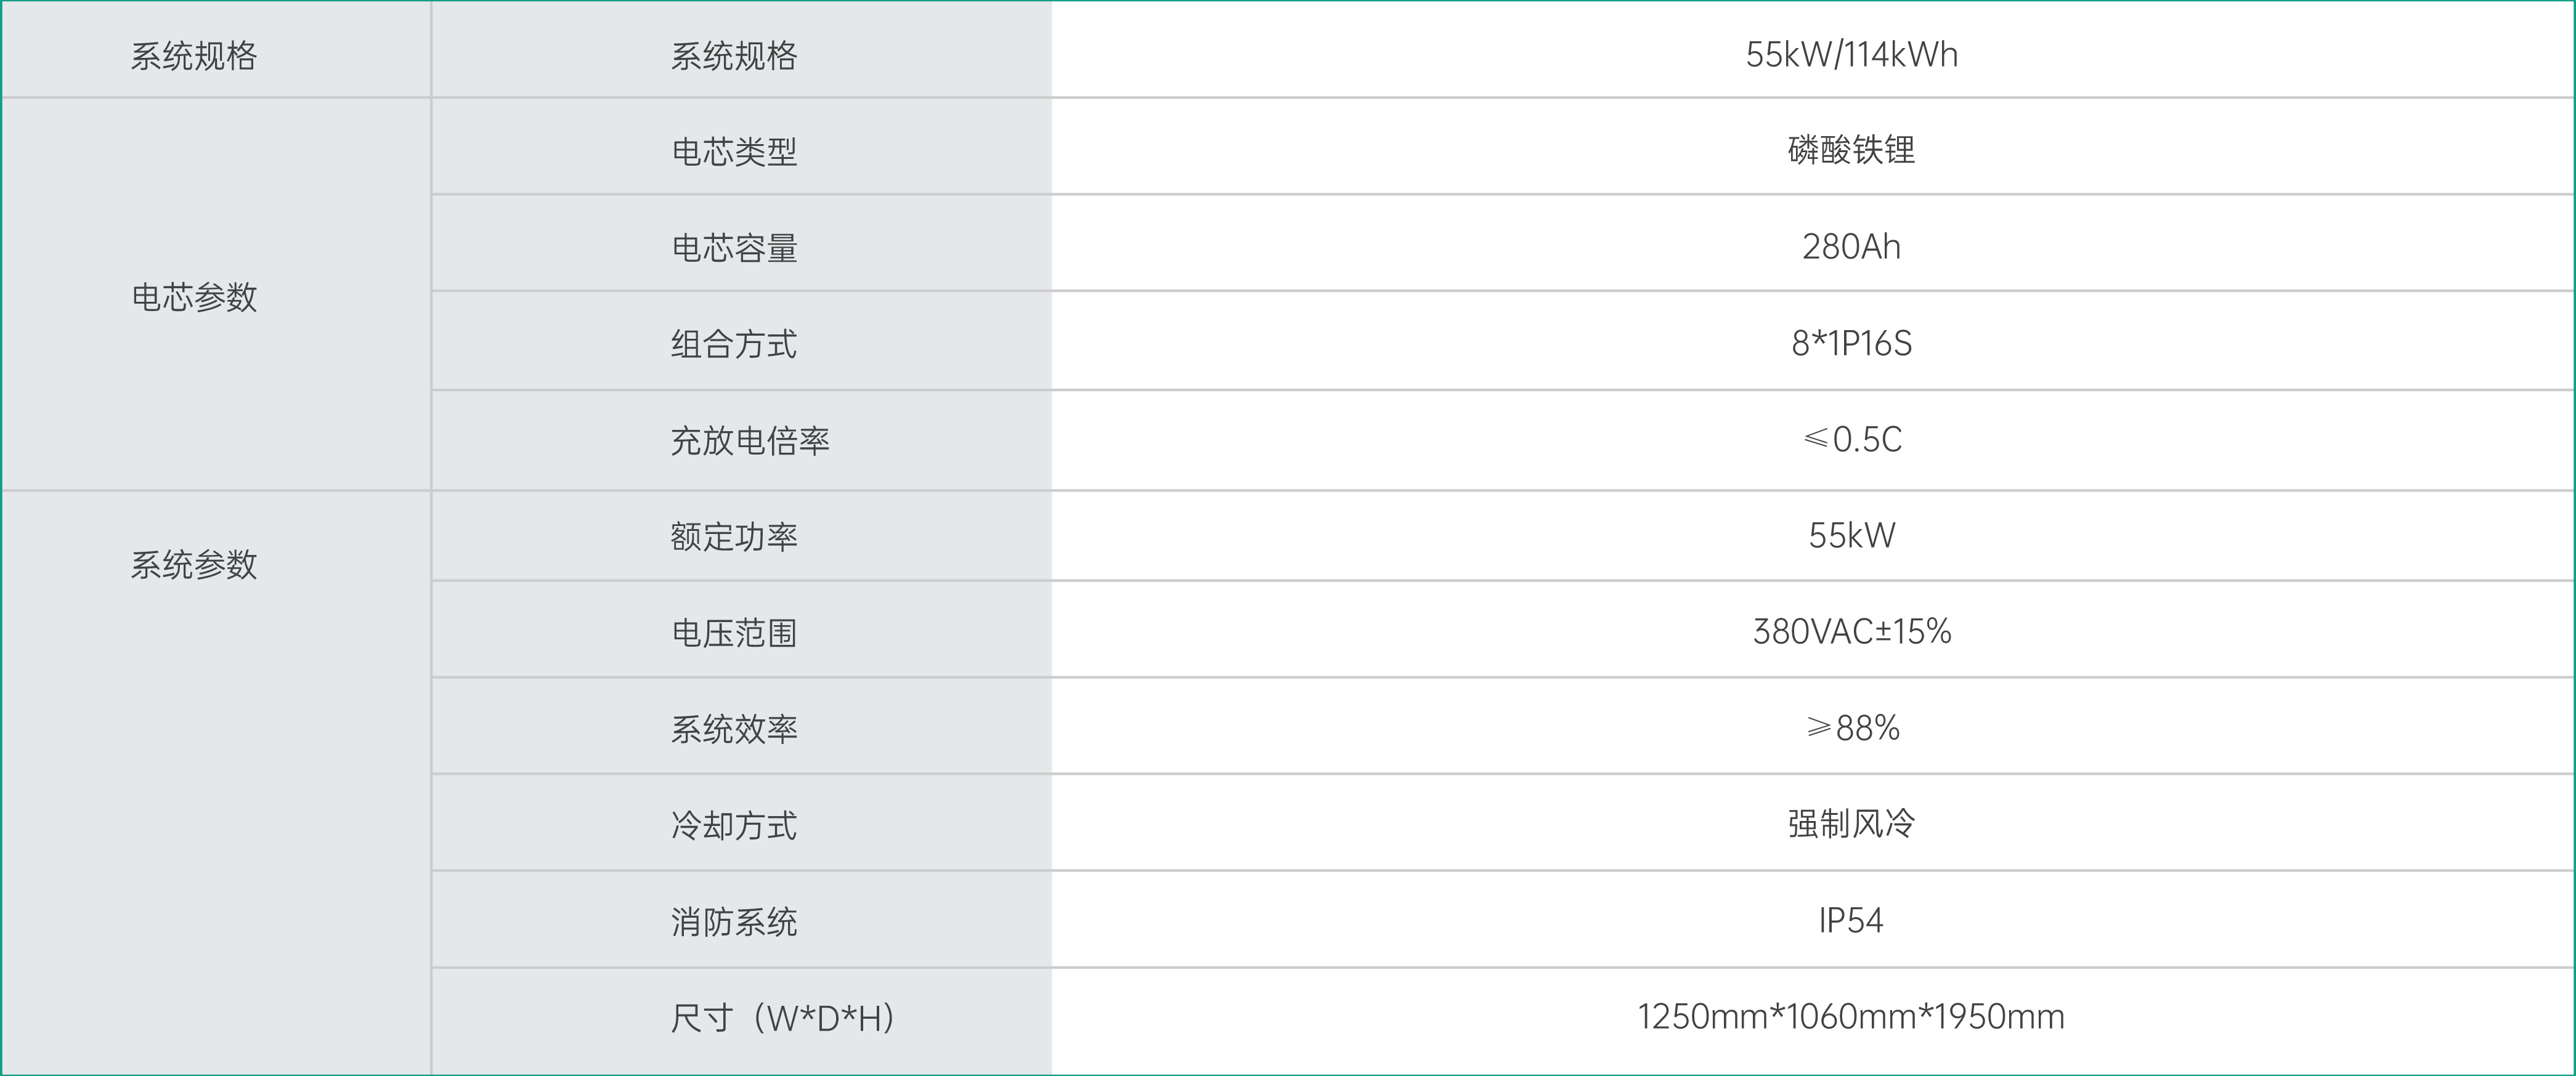2576x1076 pixels.
Task: Click the 380VAC±15% voltage range value
Action: [x=1851, y=631]
